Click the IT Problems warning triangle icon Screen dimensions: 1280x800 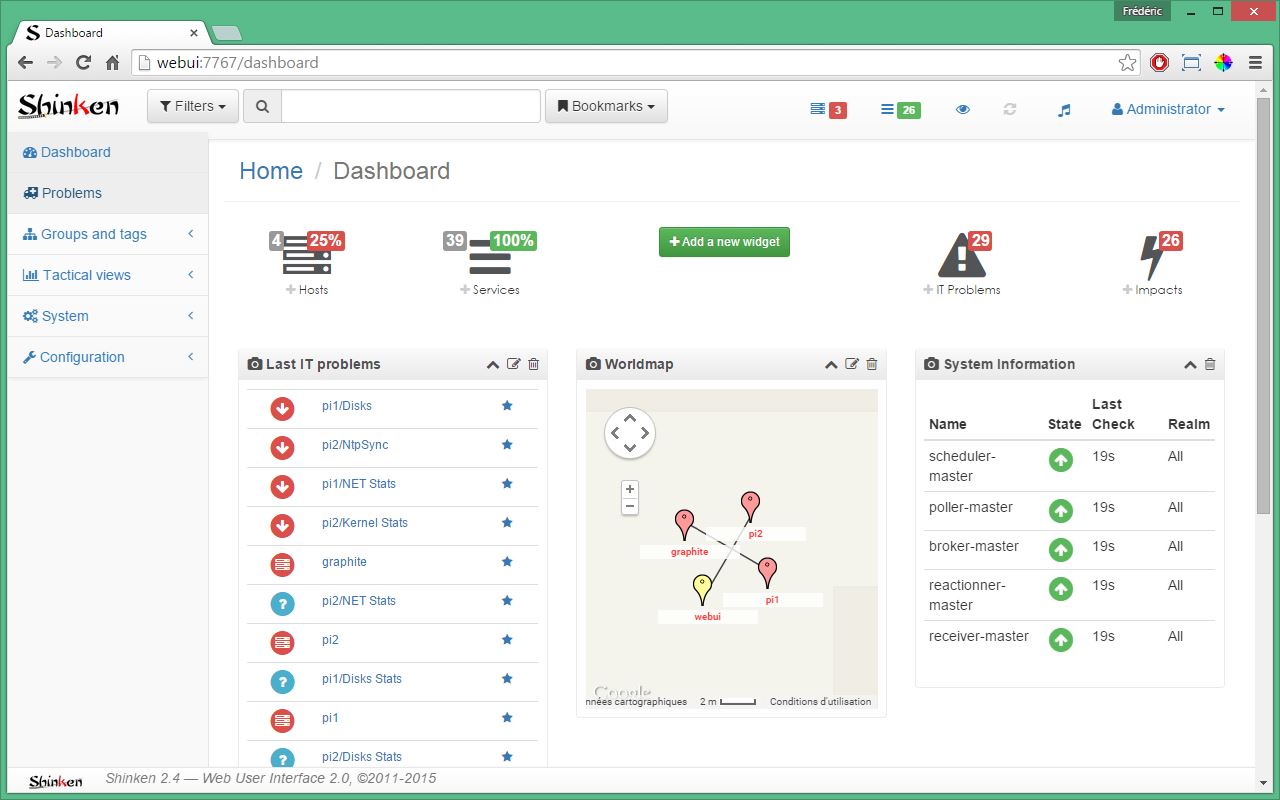click(963, 256)
